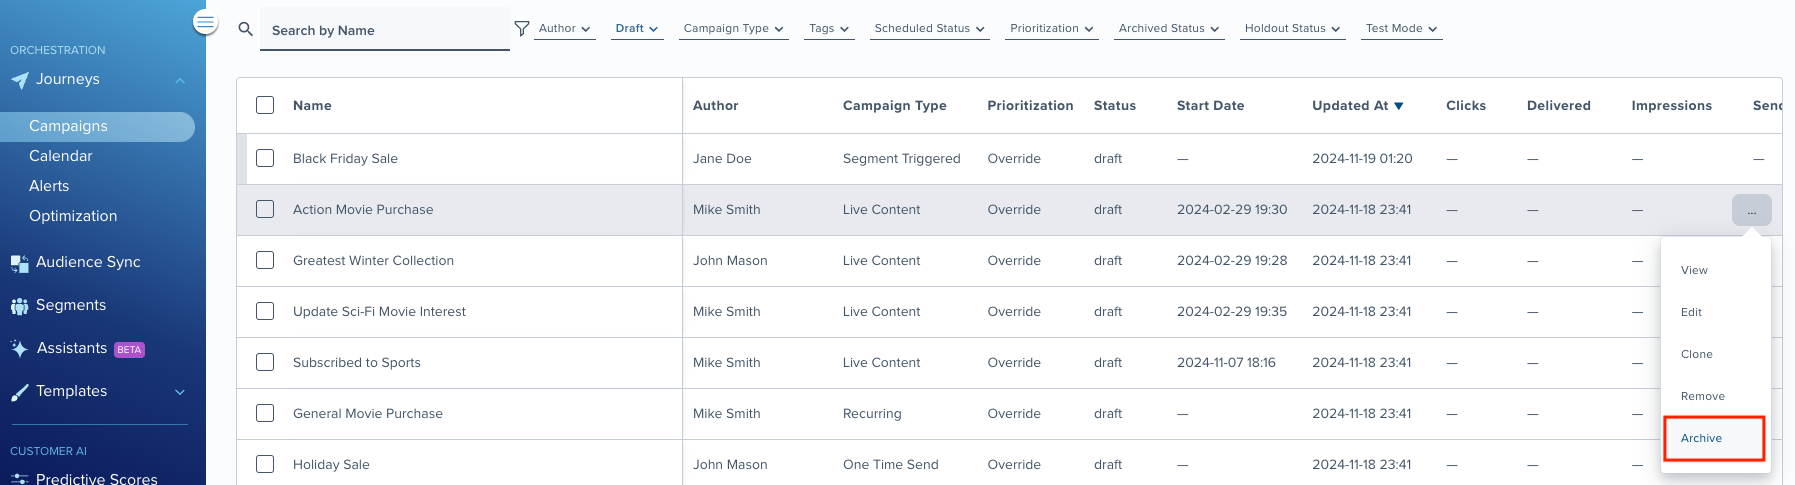Tick the Holiday Sale campaign checkbox

[265, 464]
